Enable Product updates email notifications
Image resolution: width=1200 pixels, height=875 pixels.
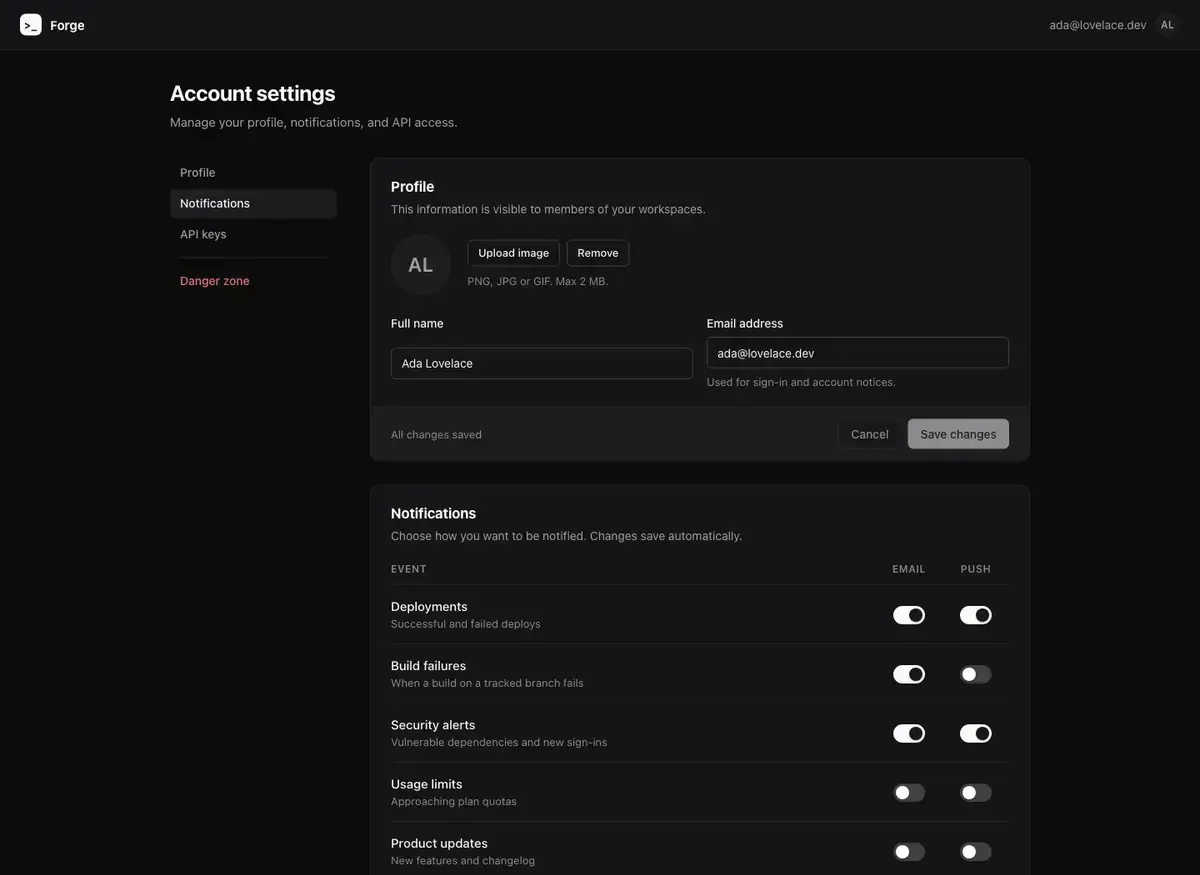point(909,852)
